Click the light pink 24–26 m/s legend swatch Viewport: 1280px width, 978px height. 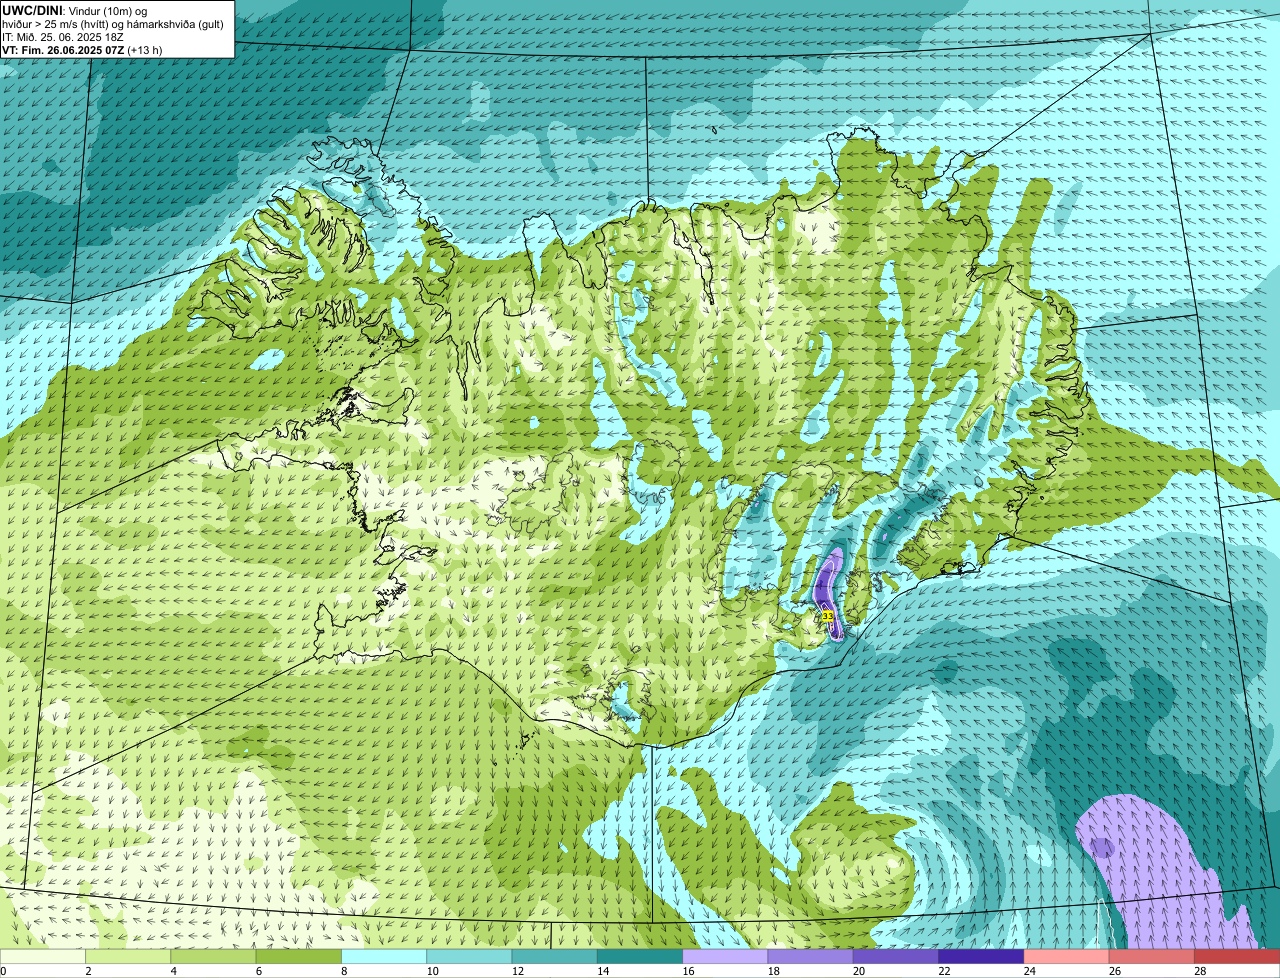click(x=1067, y=956)
